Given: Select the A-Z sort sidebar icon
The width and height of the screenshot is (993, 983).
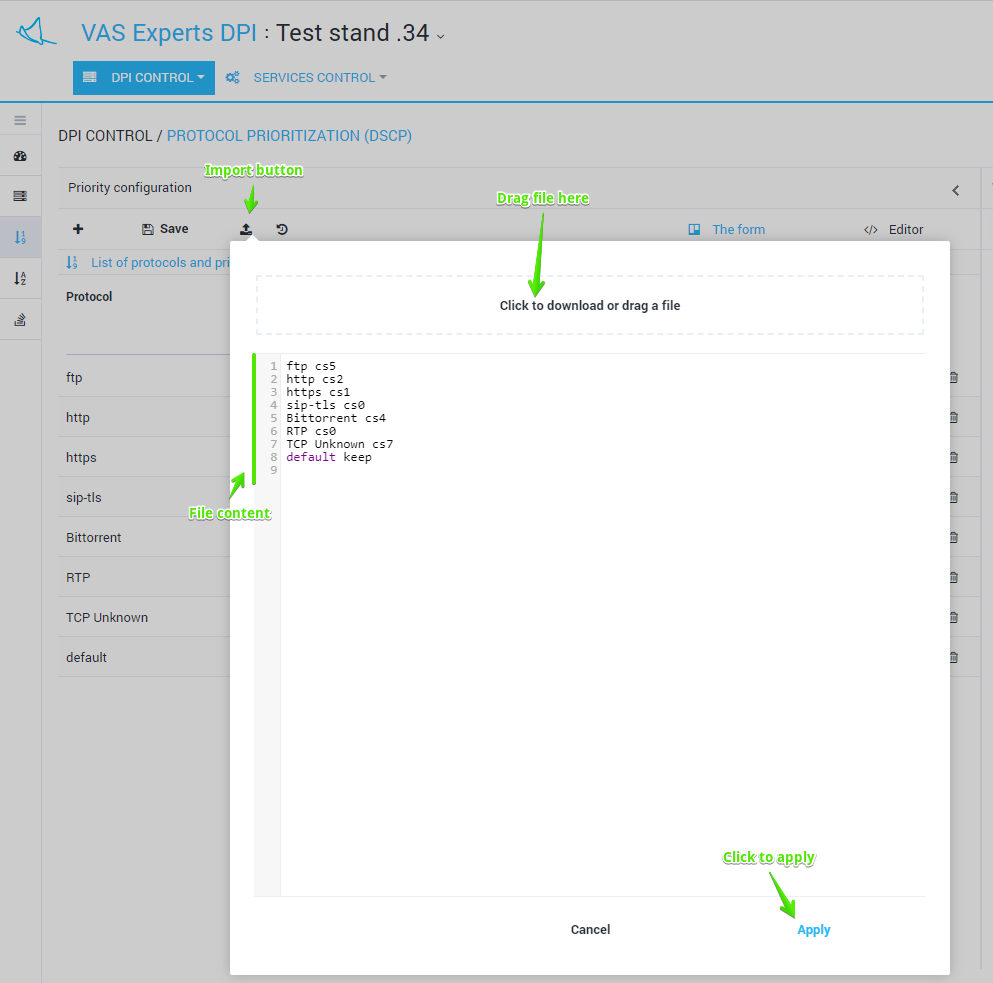Looking at the screenshot, I should tap(20, 278).
